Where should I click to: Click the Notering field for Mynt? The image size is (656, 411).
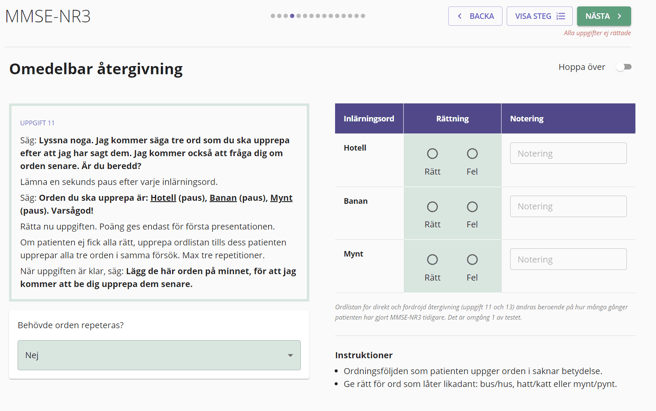pyautogui.click(x=568, y=259)
